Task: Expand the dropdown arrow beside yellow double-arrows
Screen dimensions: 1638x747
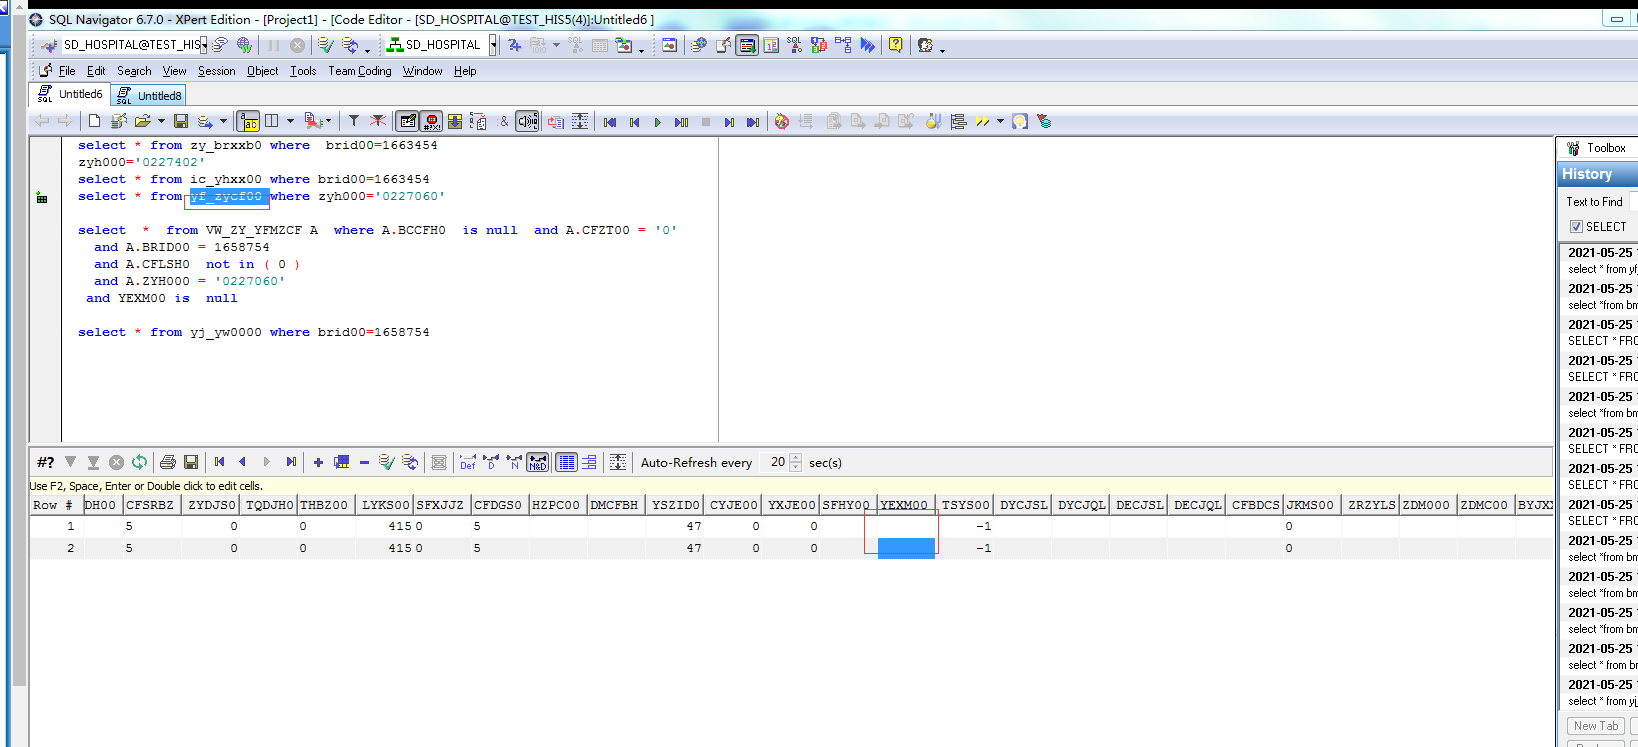Action: 1000,121
